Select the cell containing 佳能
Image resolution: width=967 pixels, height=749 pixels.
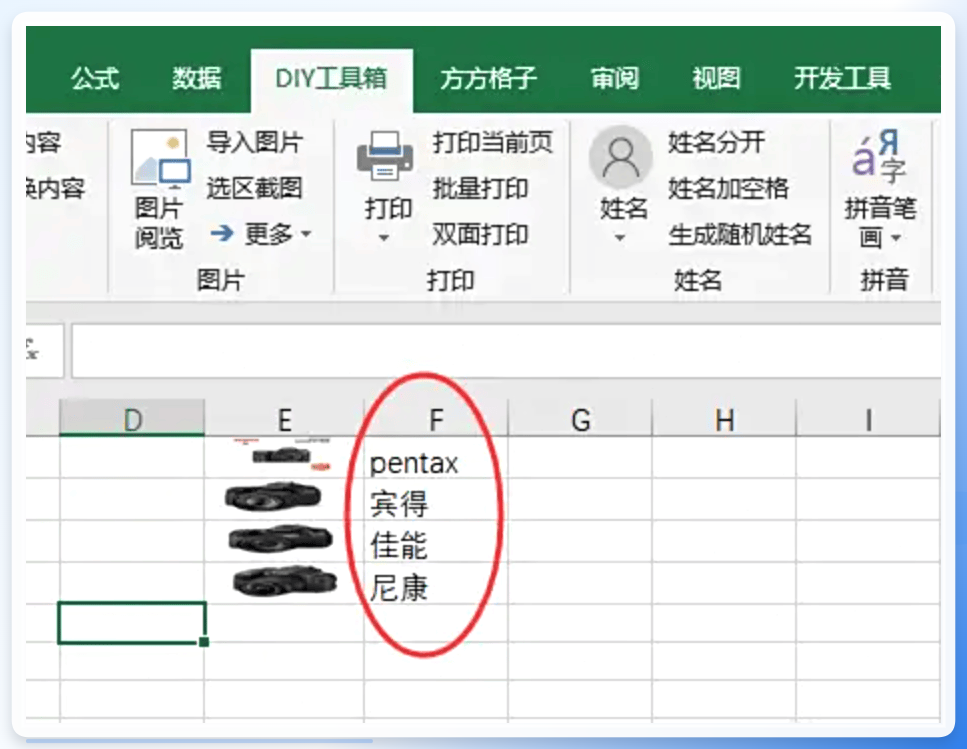tap(436, 541)
